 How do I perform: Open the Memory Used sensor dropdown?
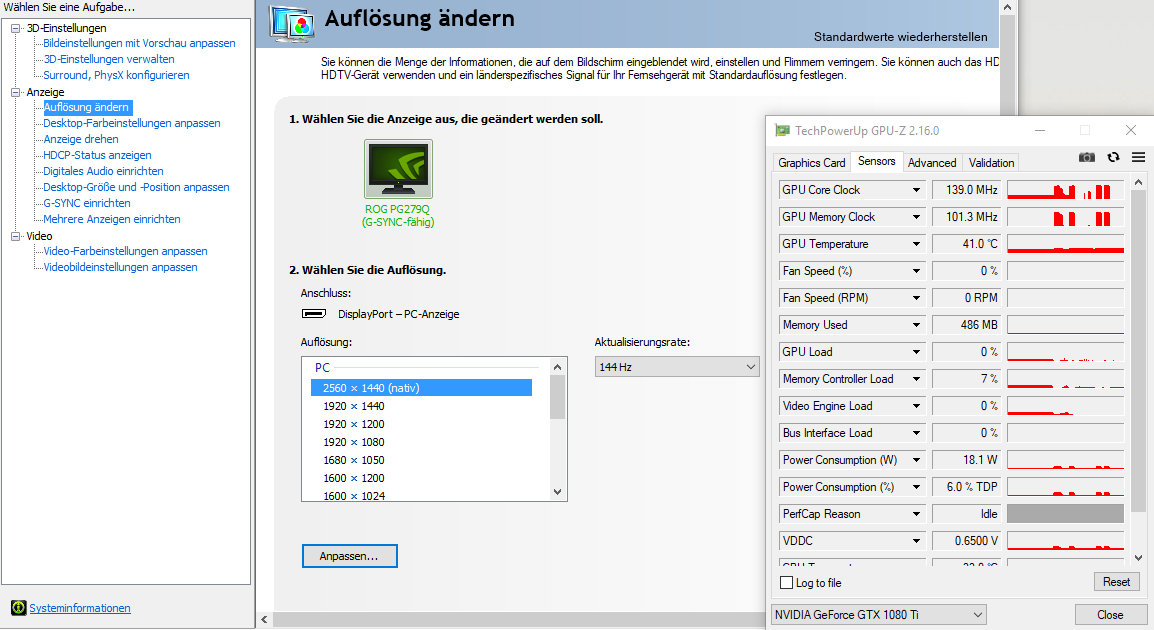(916, 325)
